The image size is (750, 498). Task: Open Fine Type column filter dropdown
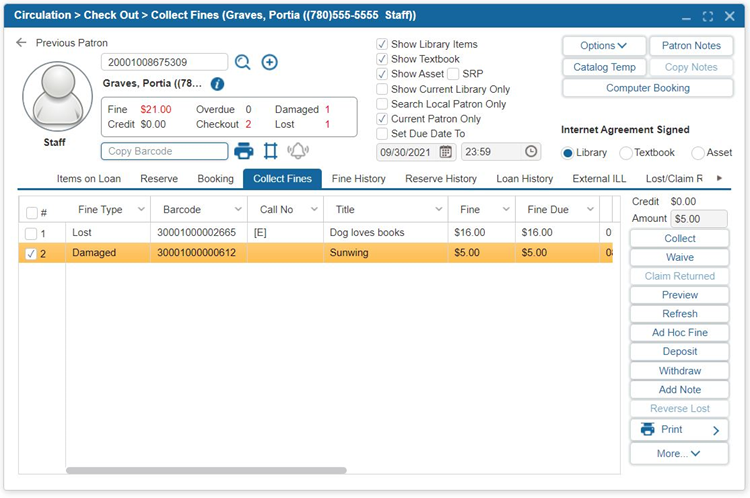140,210
